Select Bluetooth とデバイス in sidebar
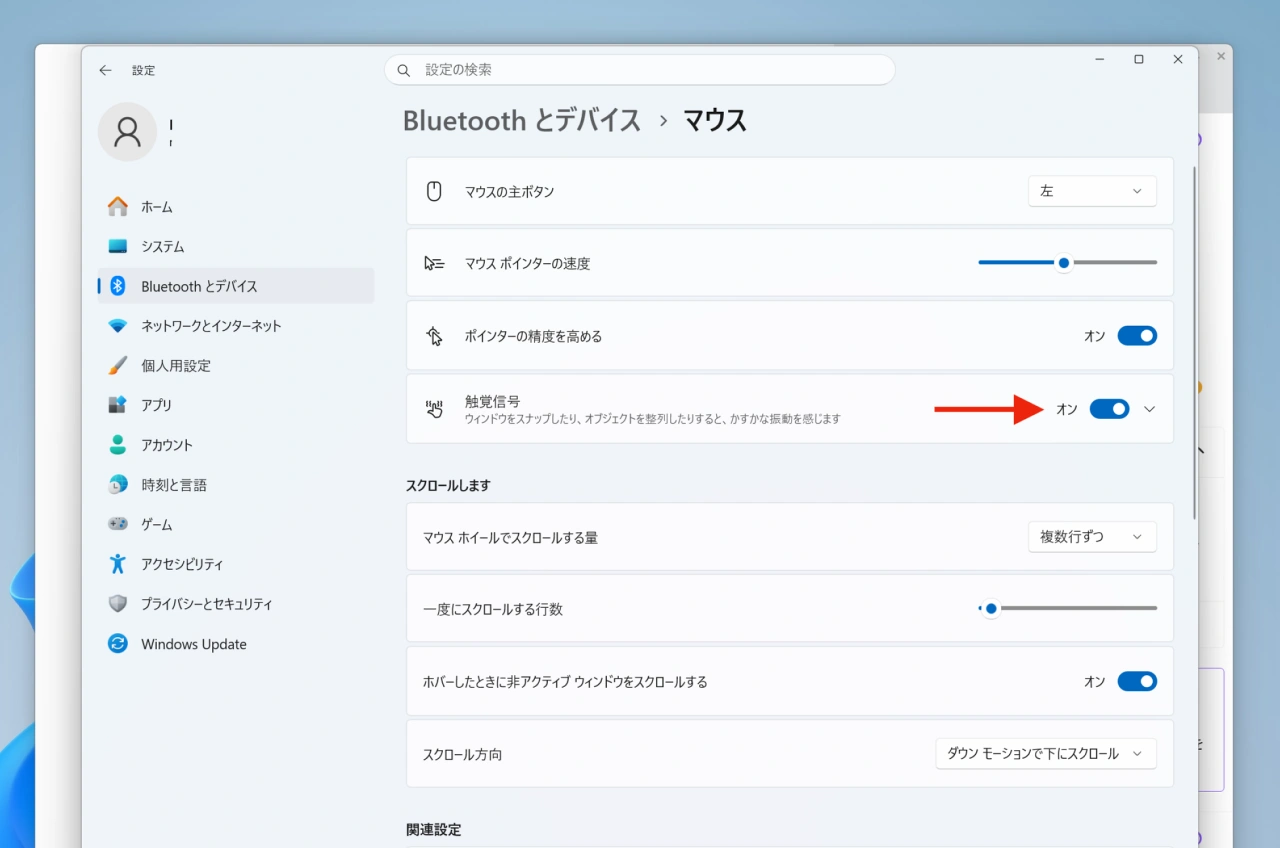Viewport: 1280px width, 848px height. click(x=235, y=286)
